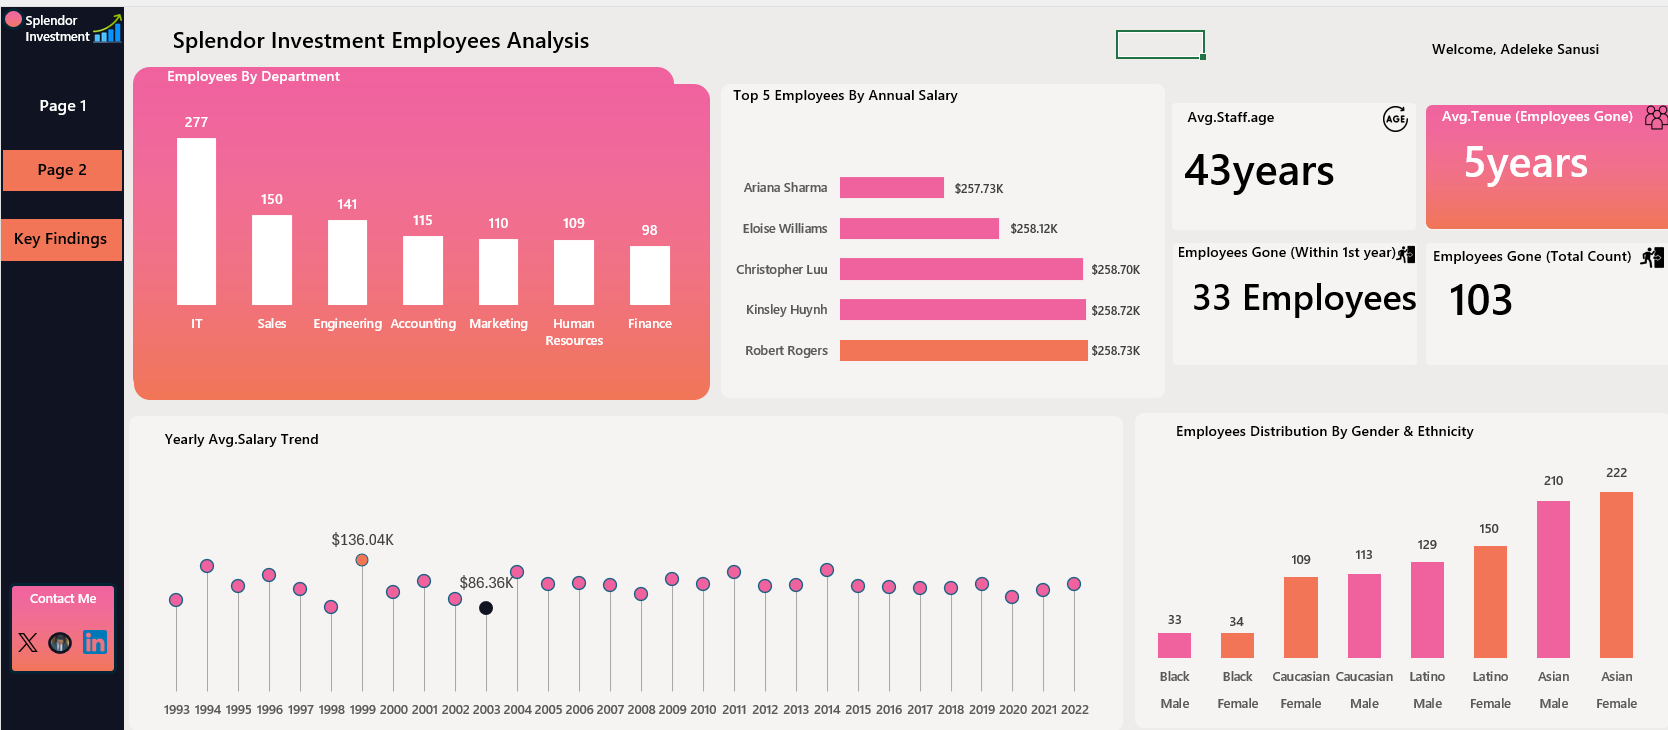Click Ariana Sharma's salary bar

click(892, 188)
